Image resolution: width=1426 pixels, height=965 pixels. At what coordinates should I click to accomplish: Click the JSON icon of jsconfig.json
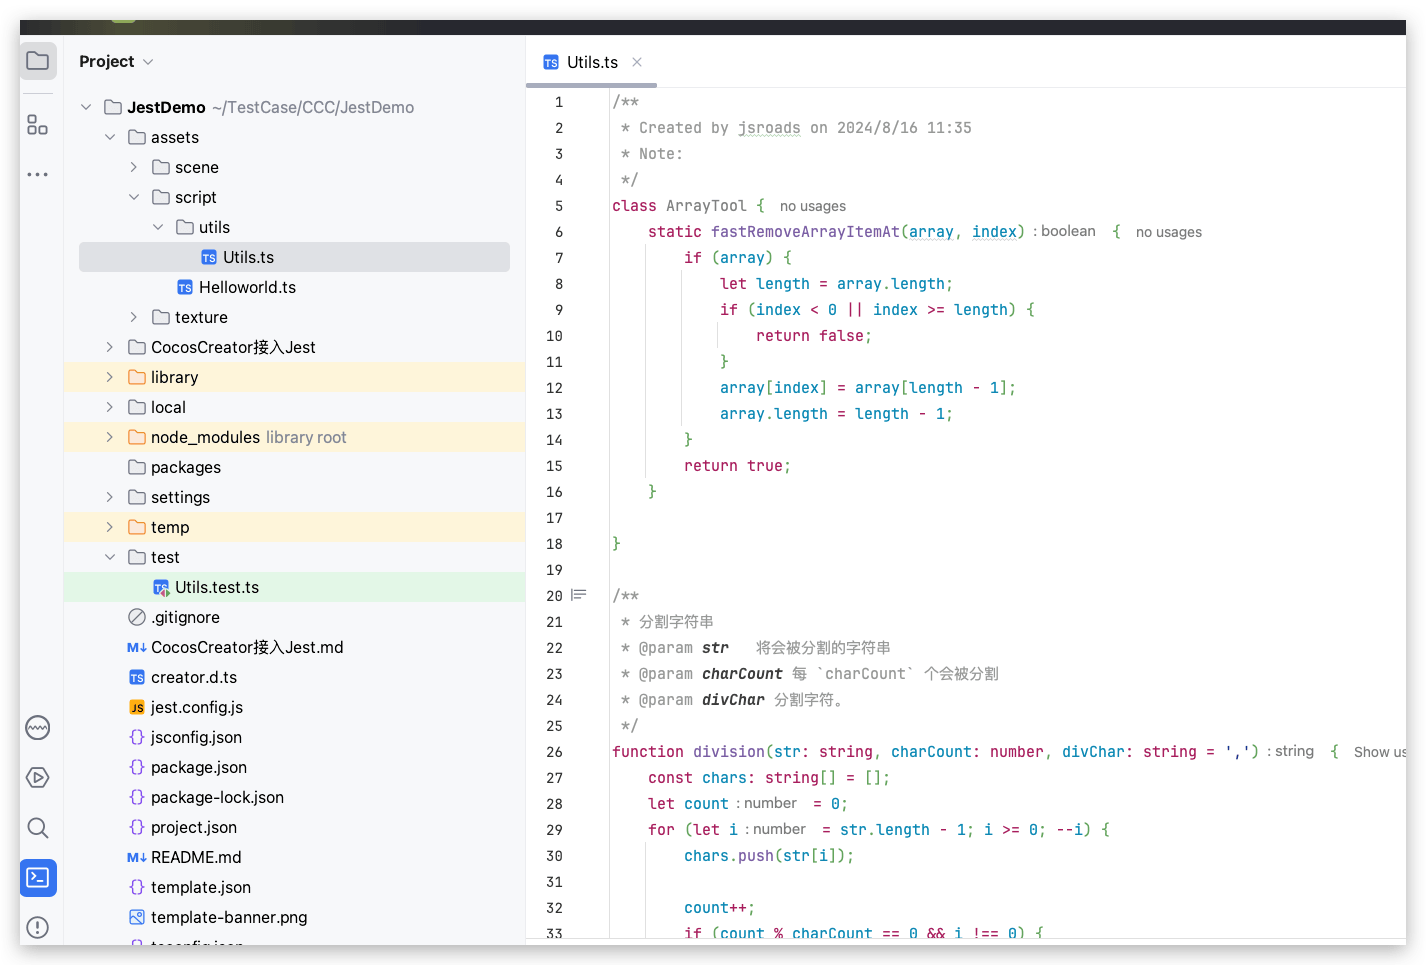[x=137, y=737]
